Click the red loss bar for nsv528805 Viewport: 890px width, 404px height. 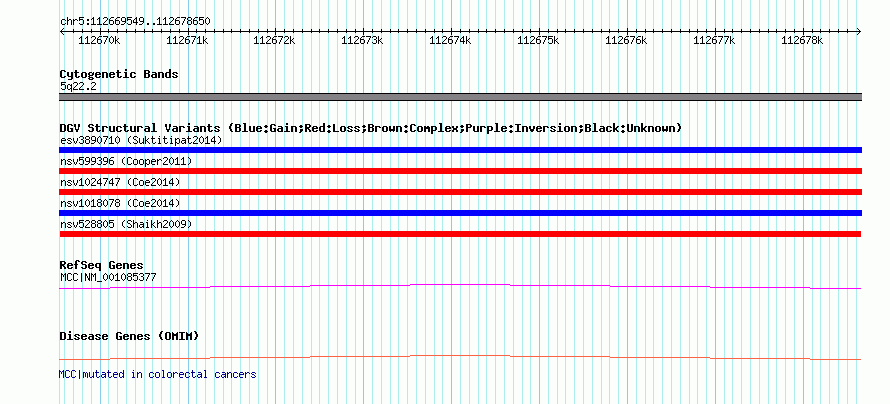pos(460,234)
